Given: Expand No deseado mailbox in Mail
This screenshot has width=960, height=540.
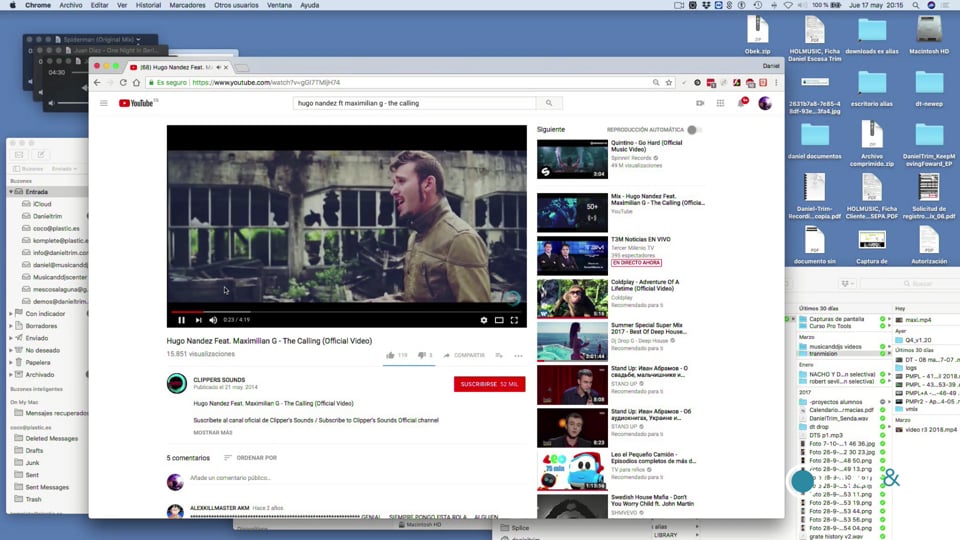Looking at the screenshot, I should [11, 350].
